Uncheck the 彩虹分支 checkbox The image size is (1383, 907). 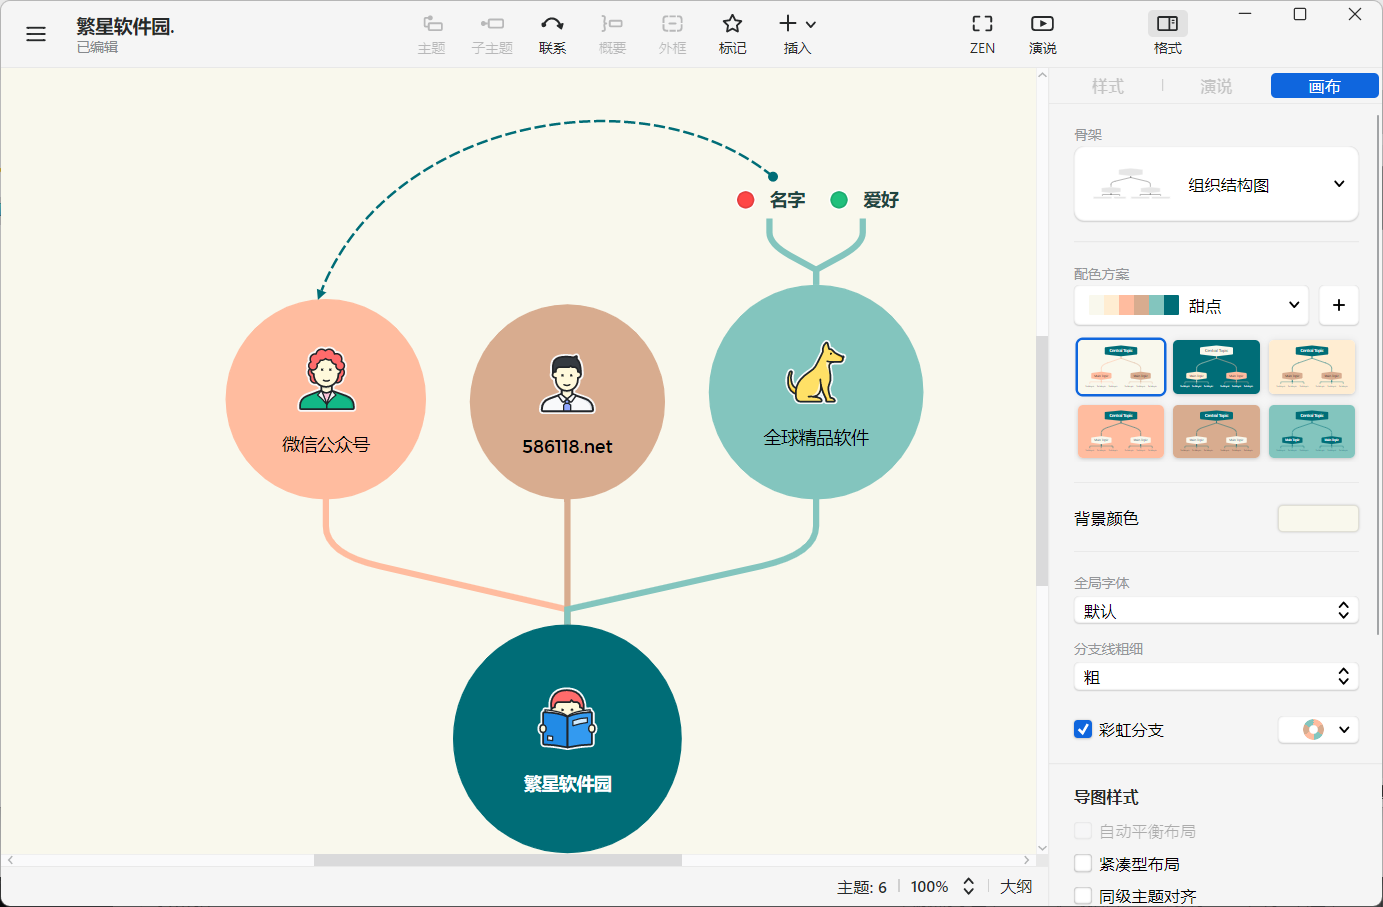point(1083,729)
